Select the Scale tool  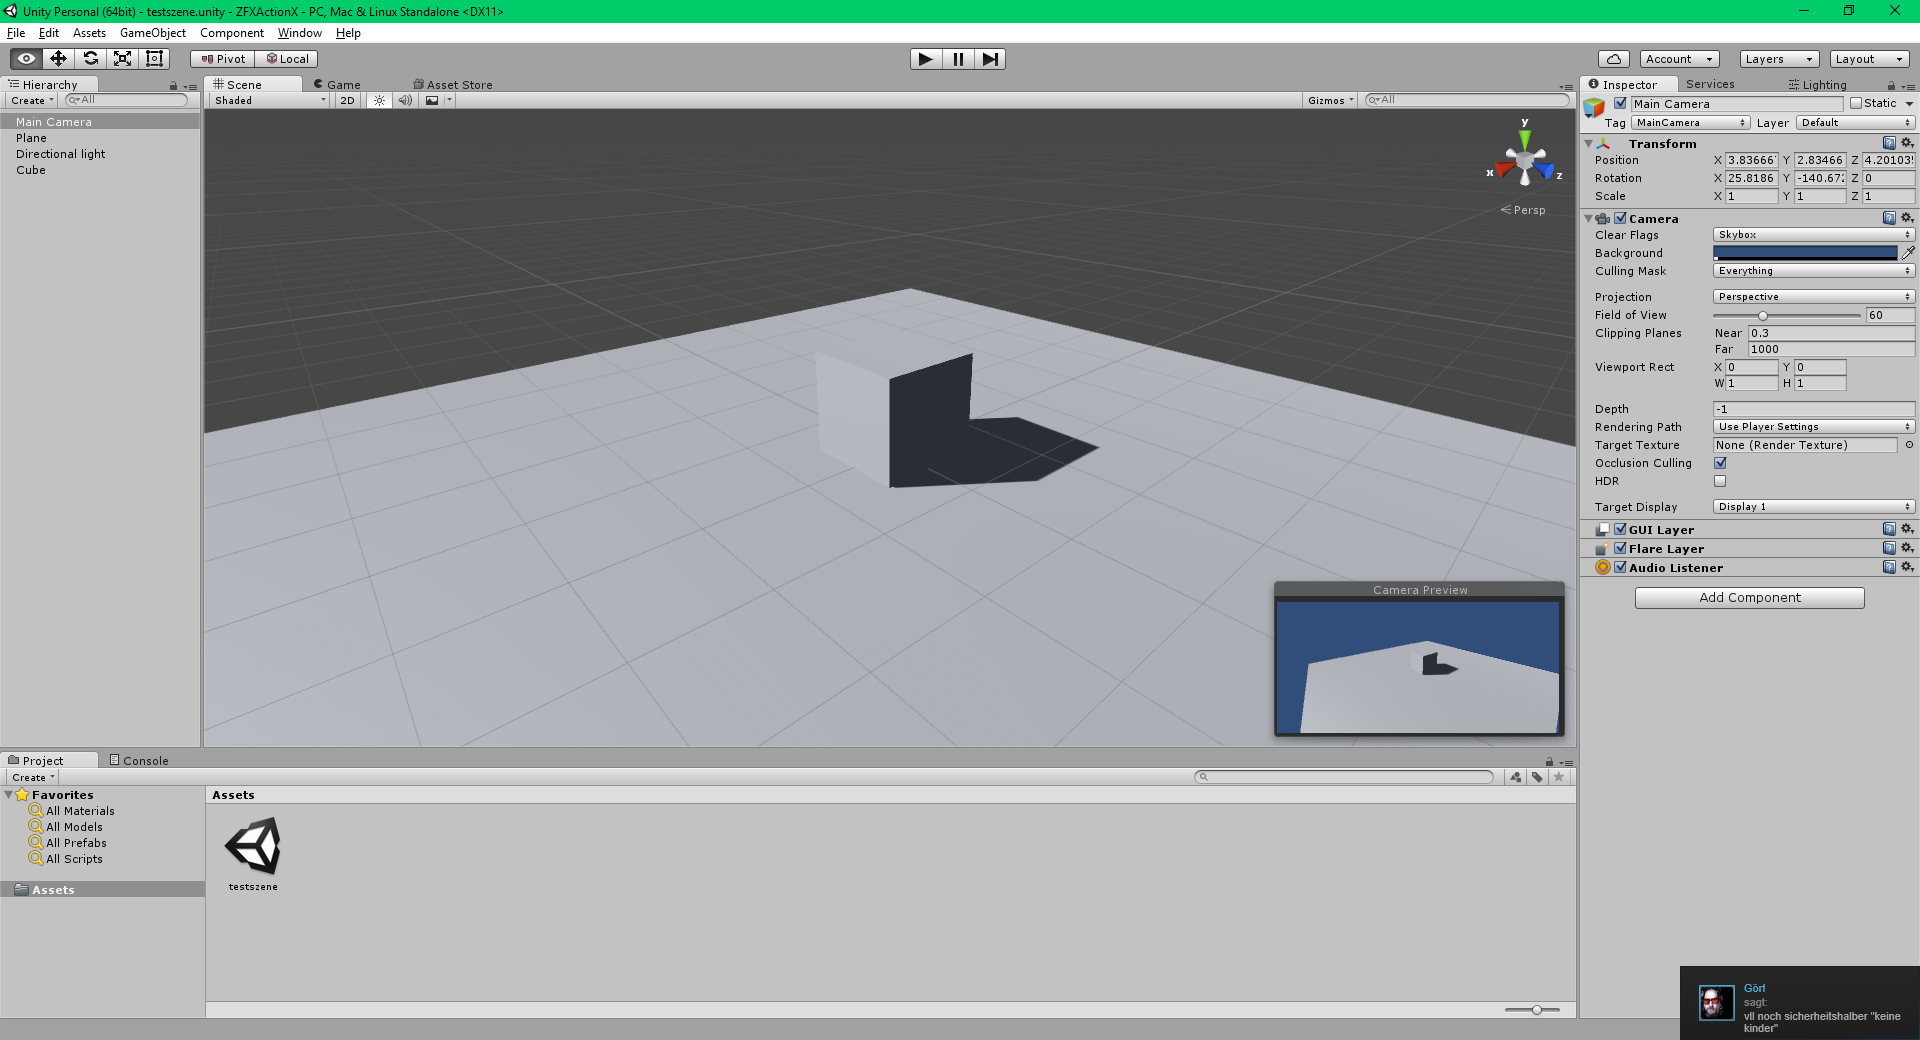122,59
